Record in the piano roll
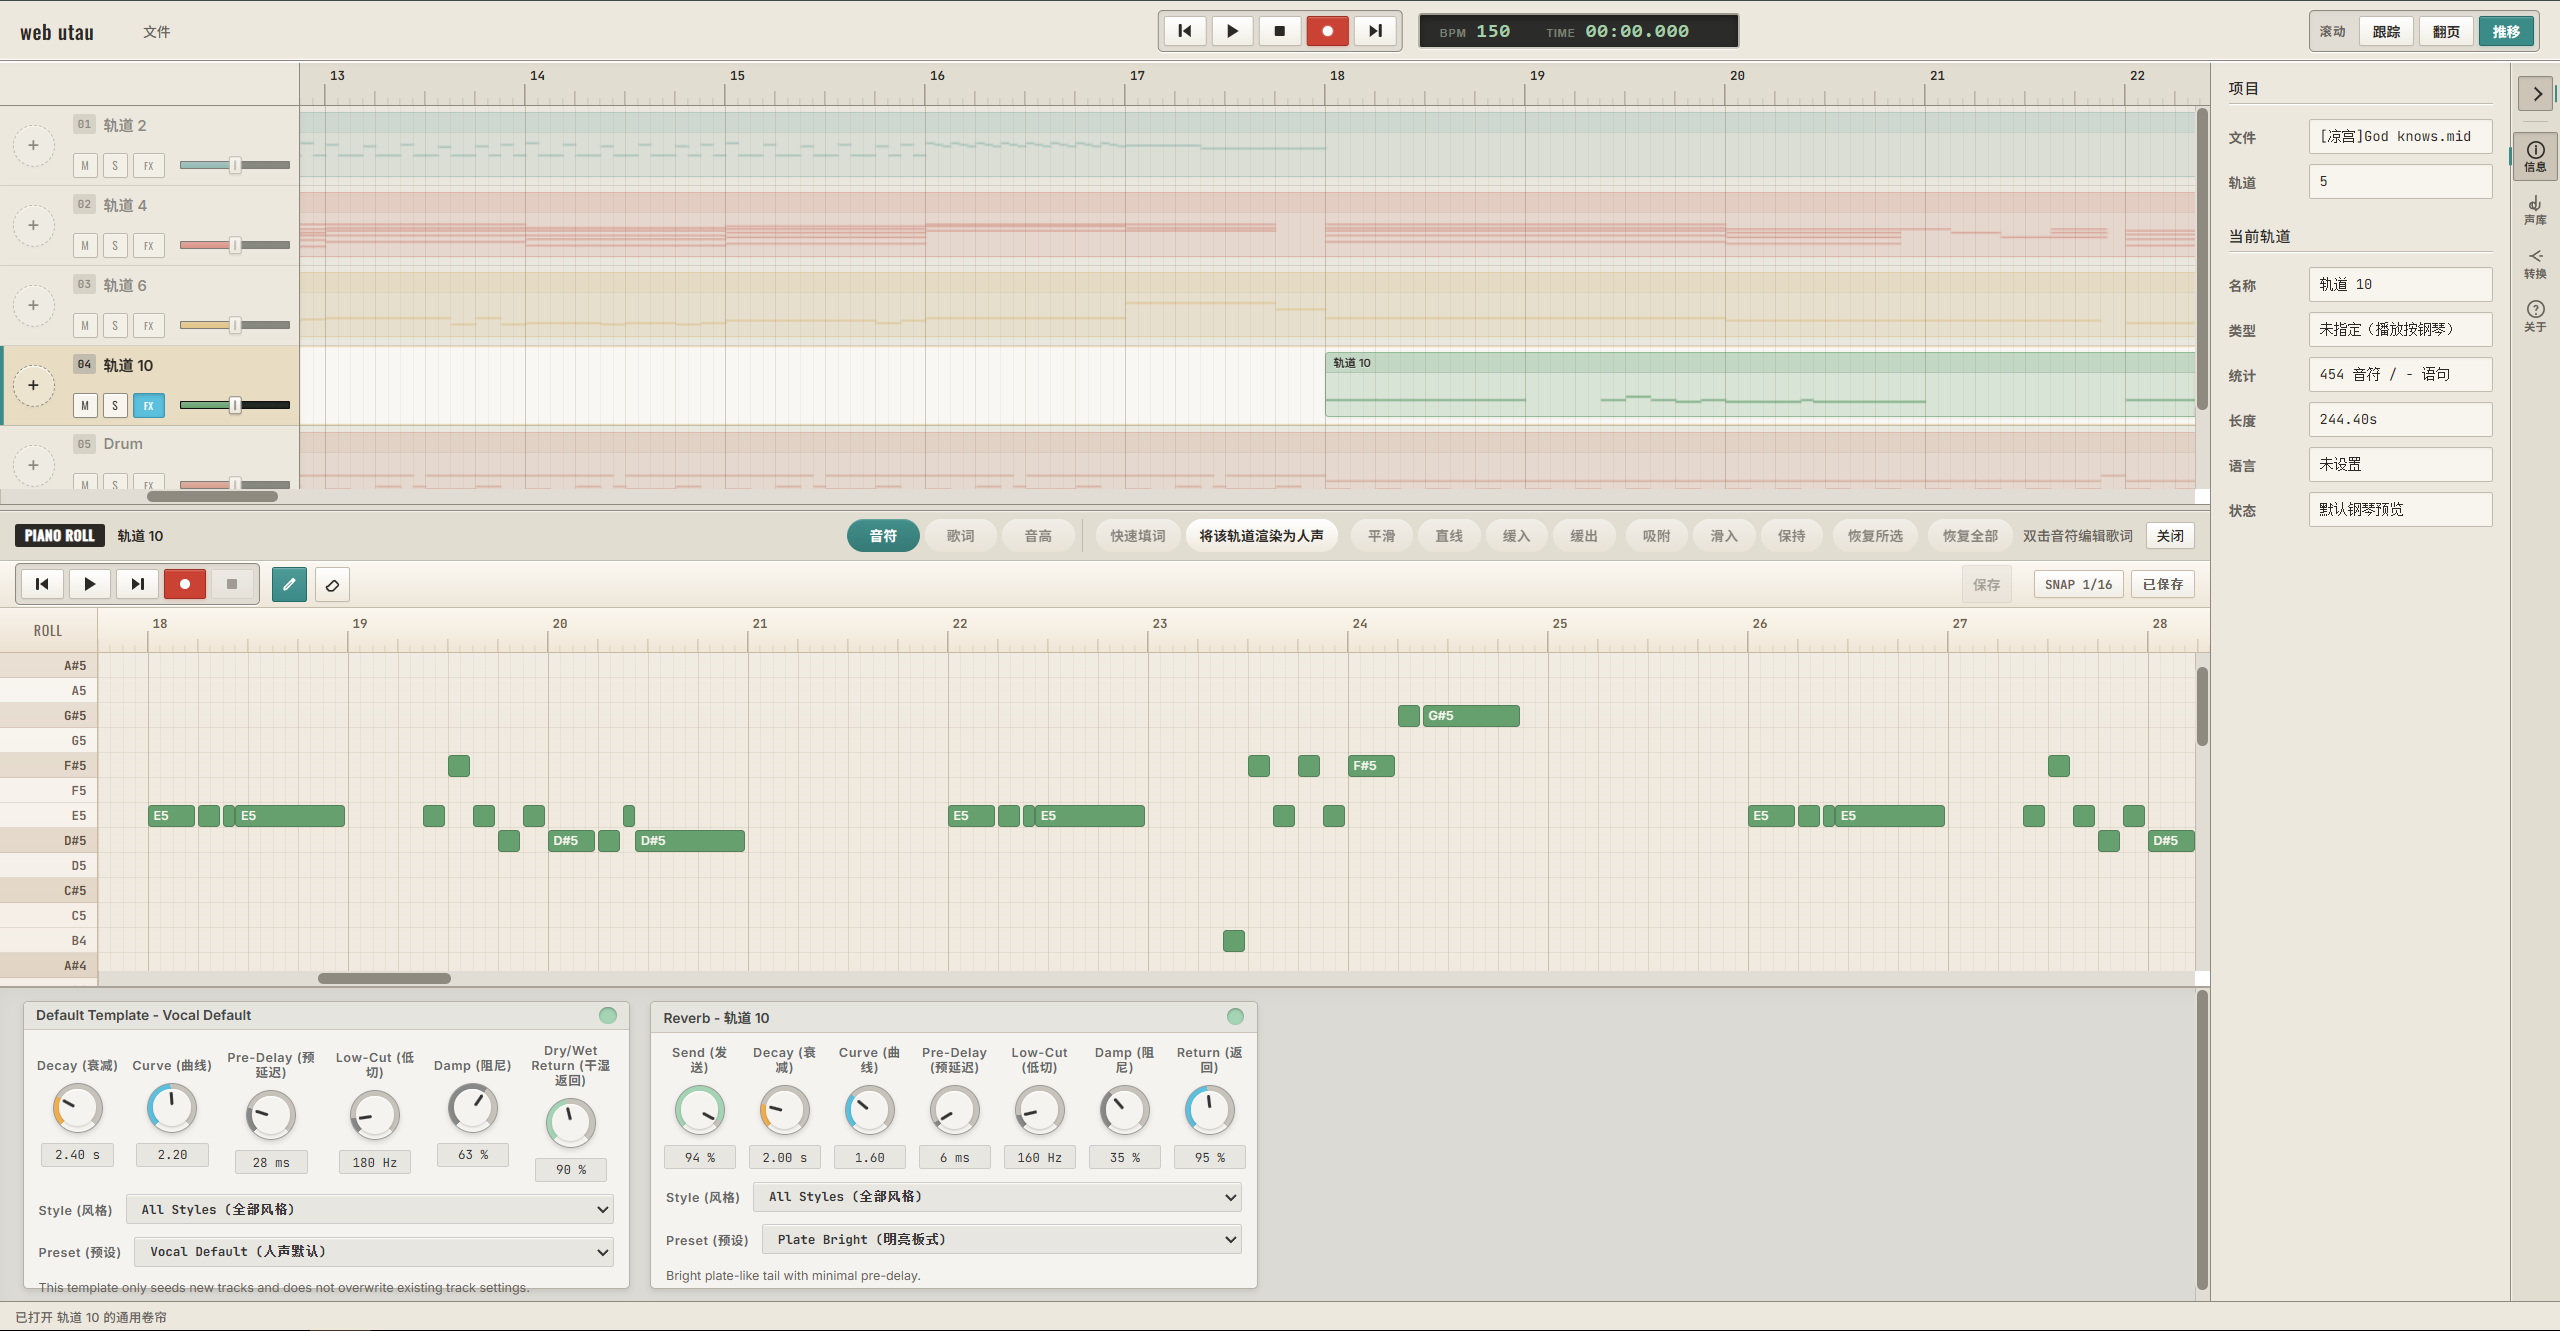Screen dimensions: 2560x1331 coord(185,584)
